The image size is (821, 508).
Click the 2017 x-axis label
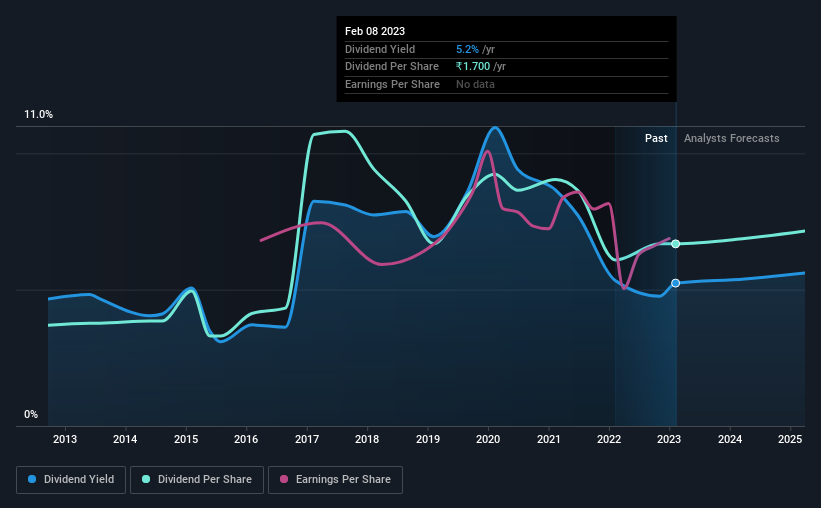tap(307, 439)
